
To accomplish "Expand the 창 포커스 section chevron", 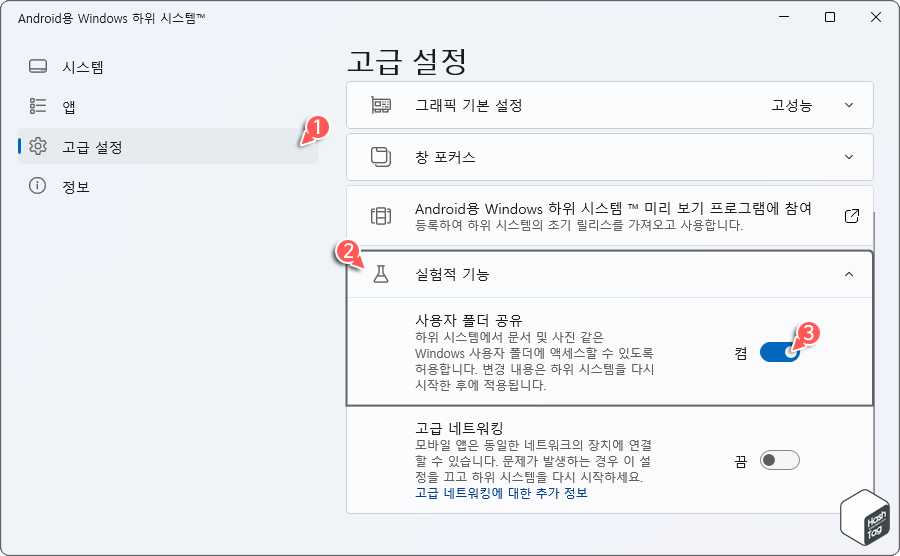I will 849,157.
